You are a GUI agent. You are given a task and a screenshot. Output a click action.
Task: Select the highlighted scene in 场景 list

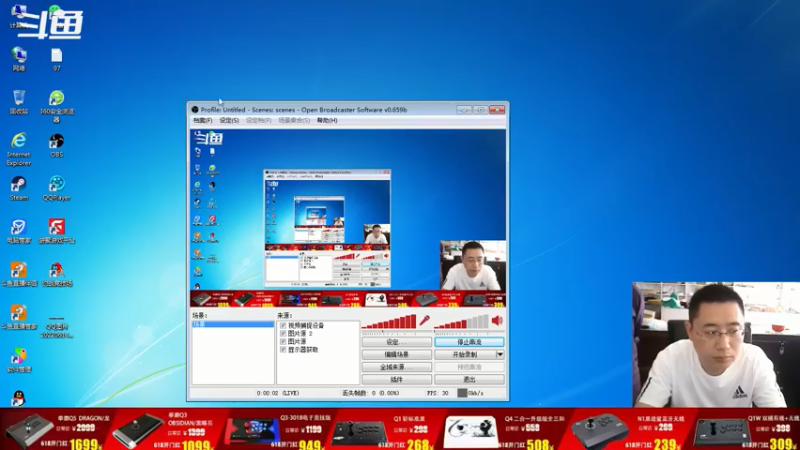click(x=233, y=324)
